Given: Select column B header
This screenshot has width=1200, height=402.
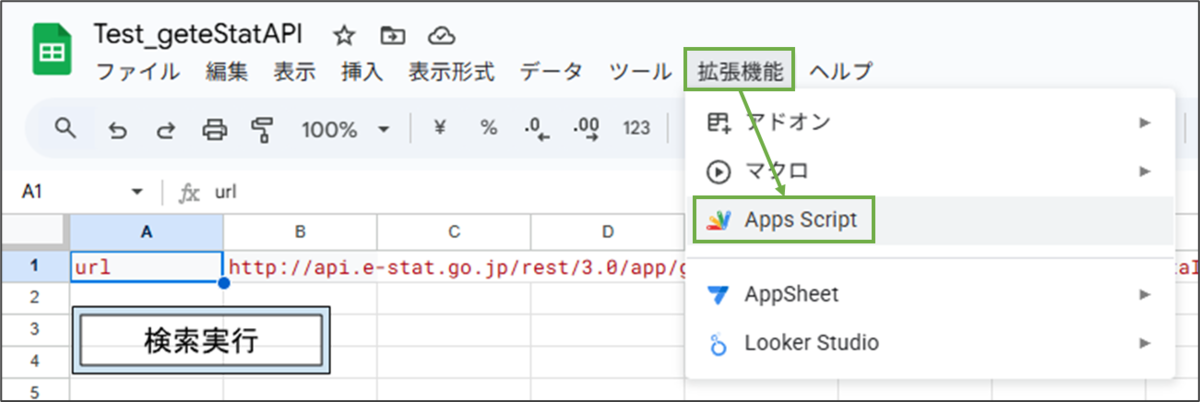Looking at the screenshot, I should click(x=300, y=232).
